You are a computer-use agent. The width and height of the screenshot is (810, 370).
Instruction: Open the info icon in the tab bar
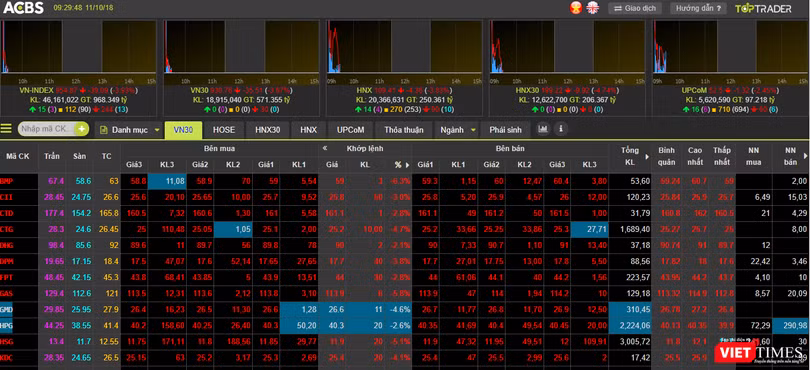tap(562, 129)
